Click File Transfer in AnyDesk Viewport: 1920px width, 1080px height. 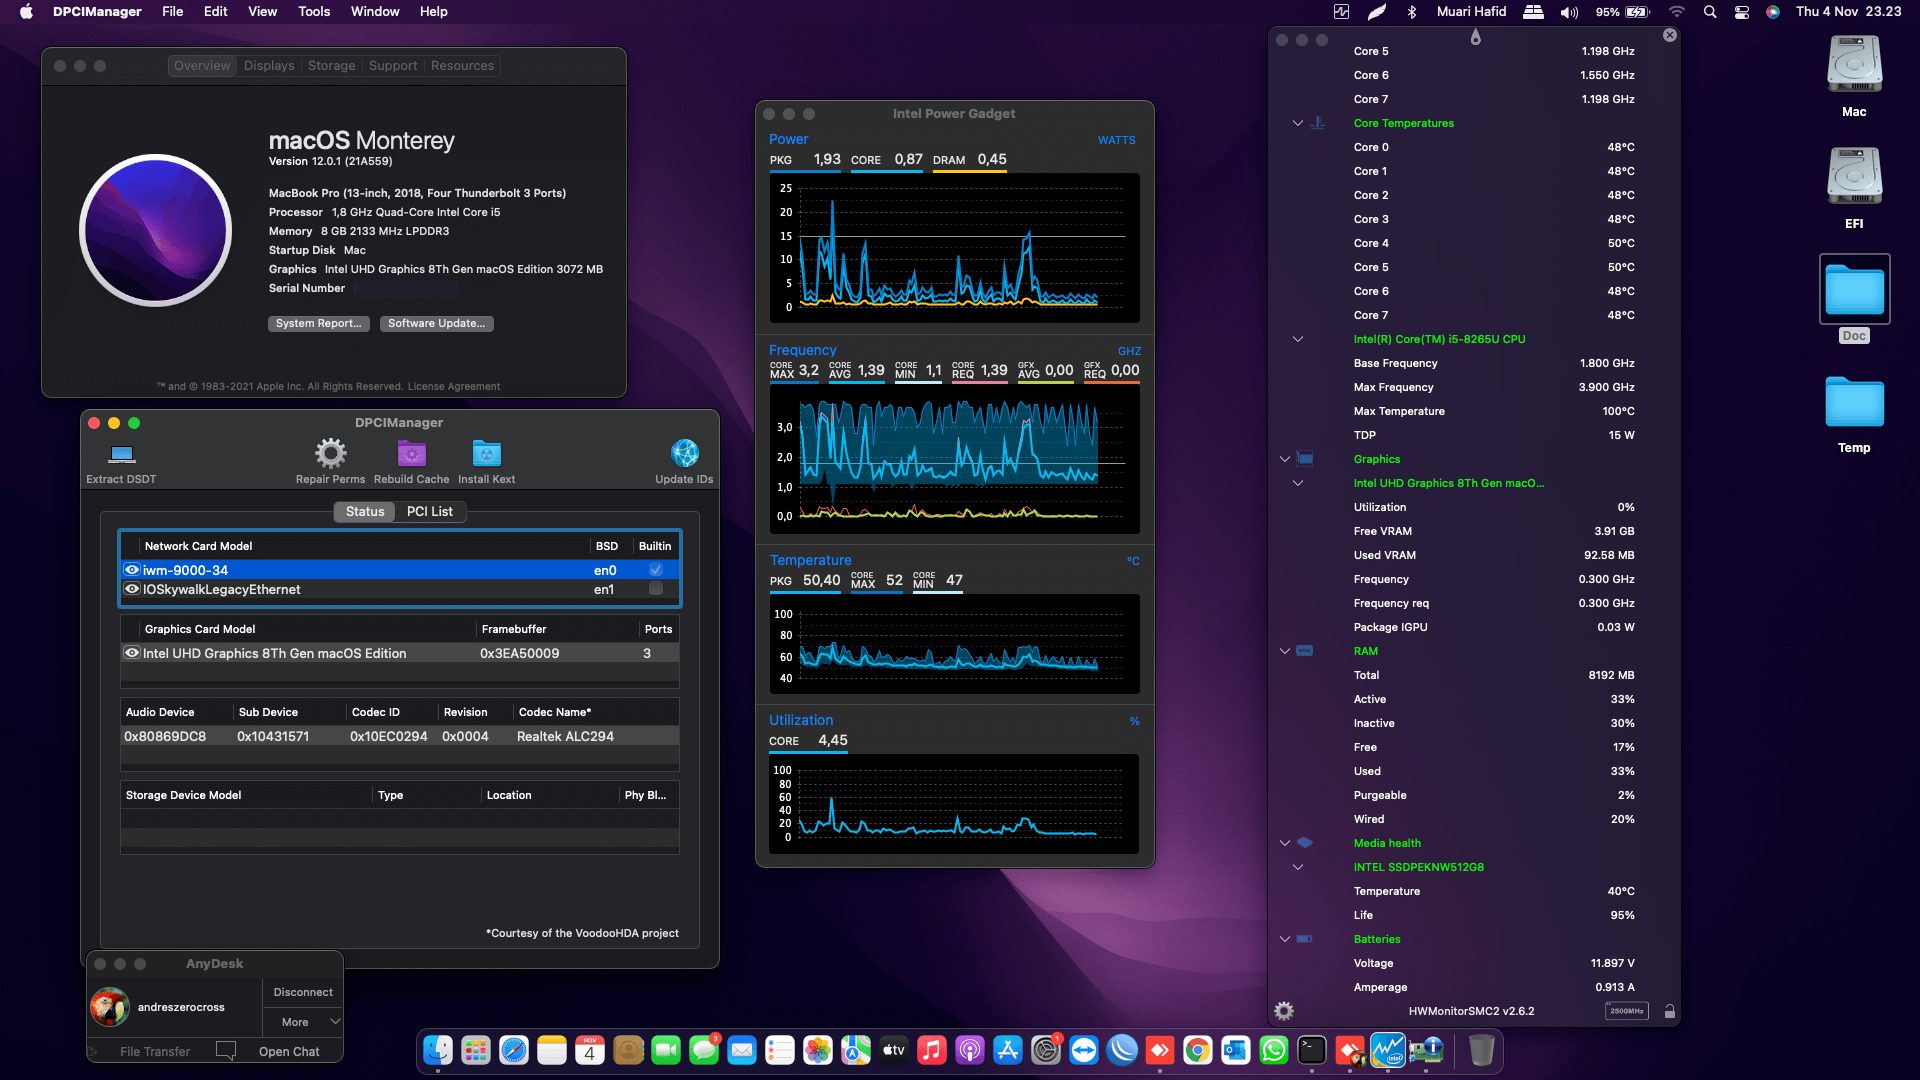click(x=154, y=1051)
